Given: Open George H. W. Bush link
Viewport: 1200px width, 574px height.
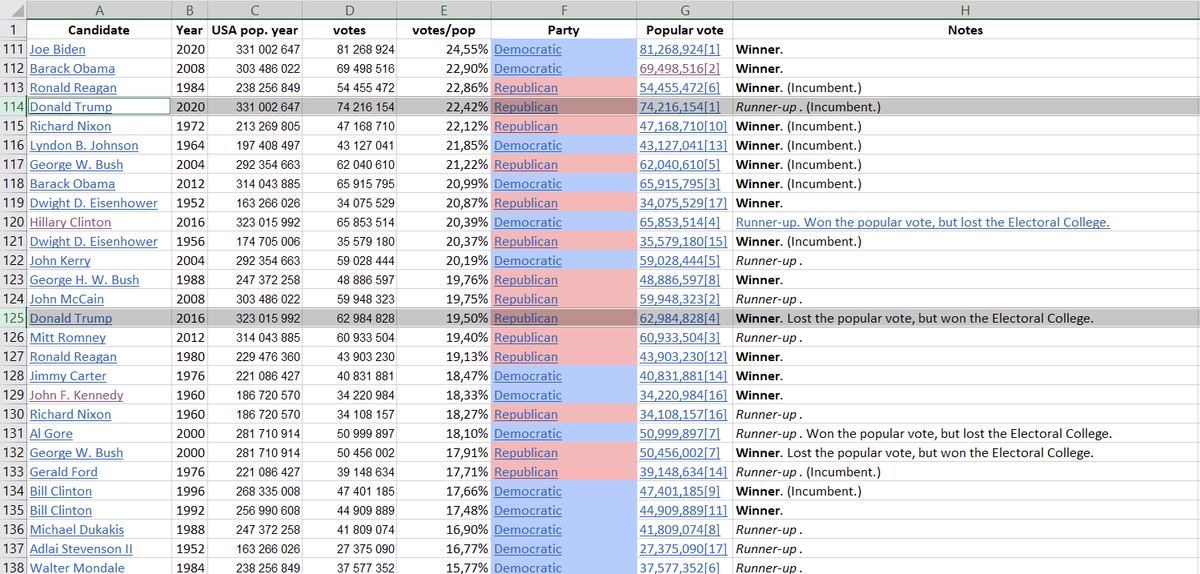Looking at the screenshot, I should tap(85, 280).
